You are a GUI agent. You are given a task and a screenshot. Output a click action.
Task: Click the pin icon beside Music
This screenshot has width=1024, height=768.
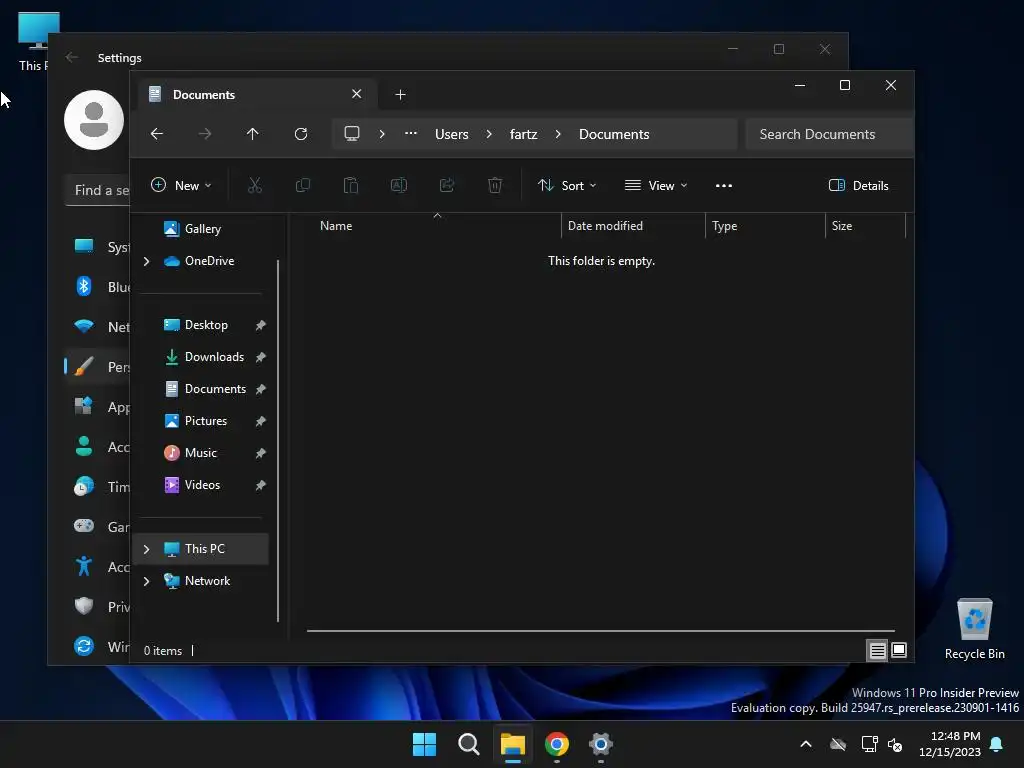coord(261,453)
